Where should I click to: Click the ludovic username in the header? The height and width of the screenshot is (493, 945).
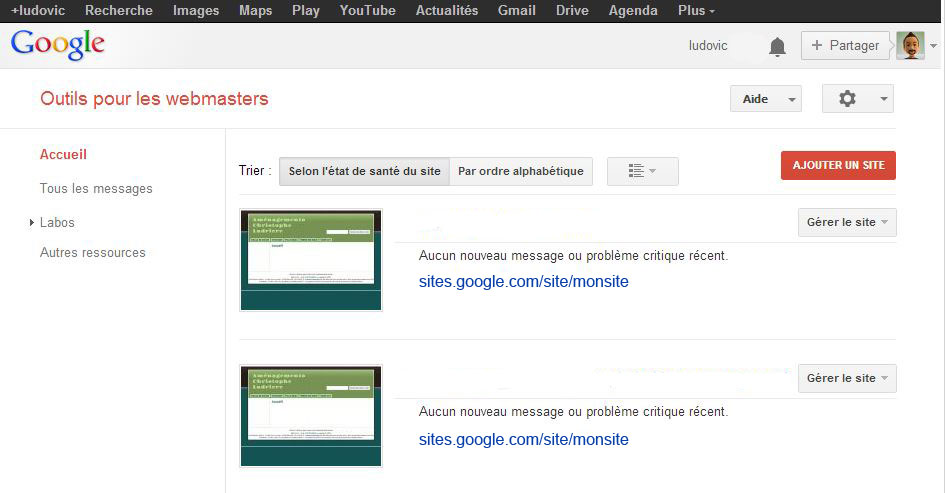coord(708,46)
